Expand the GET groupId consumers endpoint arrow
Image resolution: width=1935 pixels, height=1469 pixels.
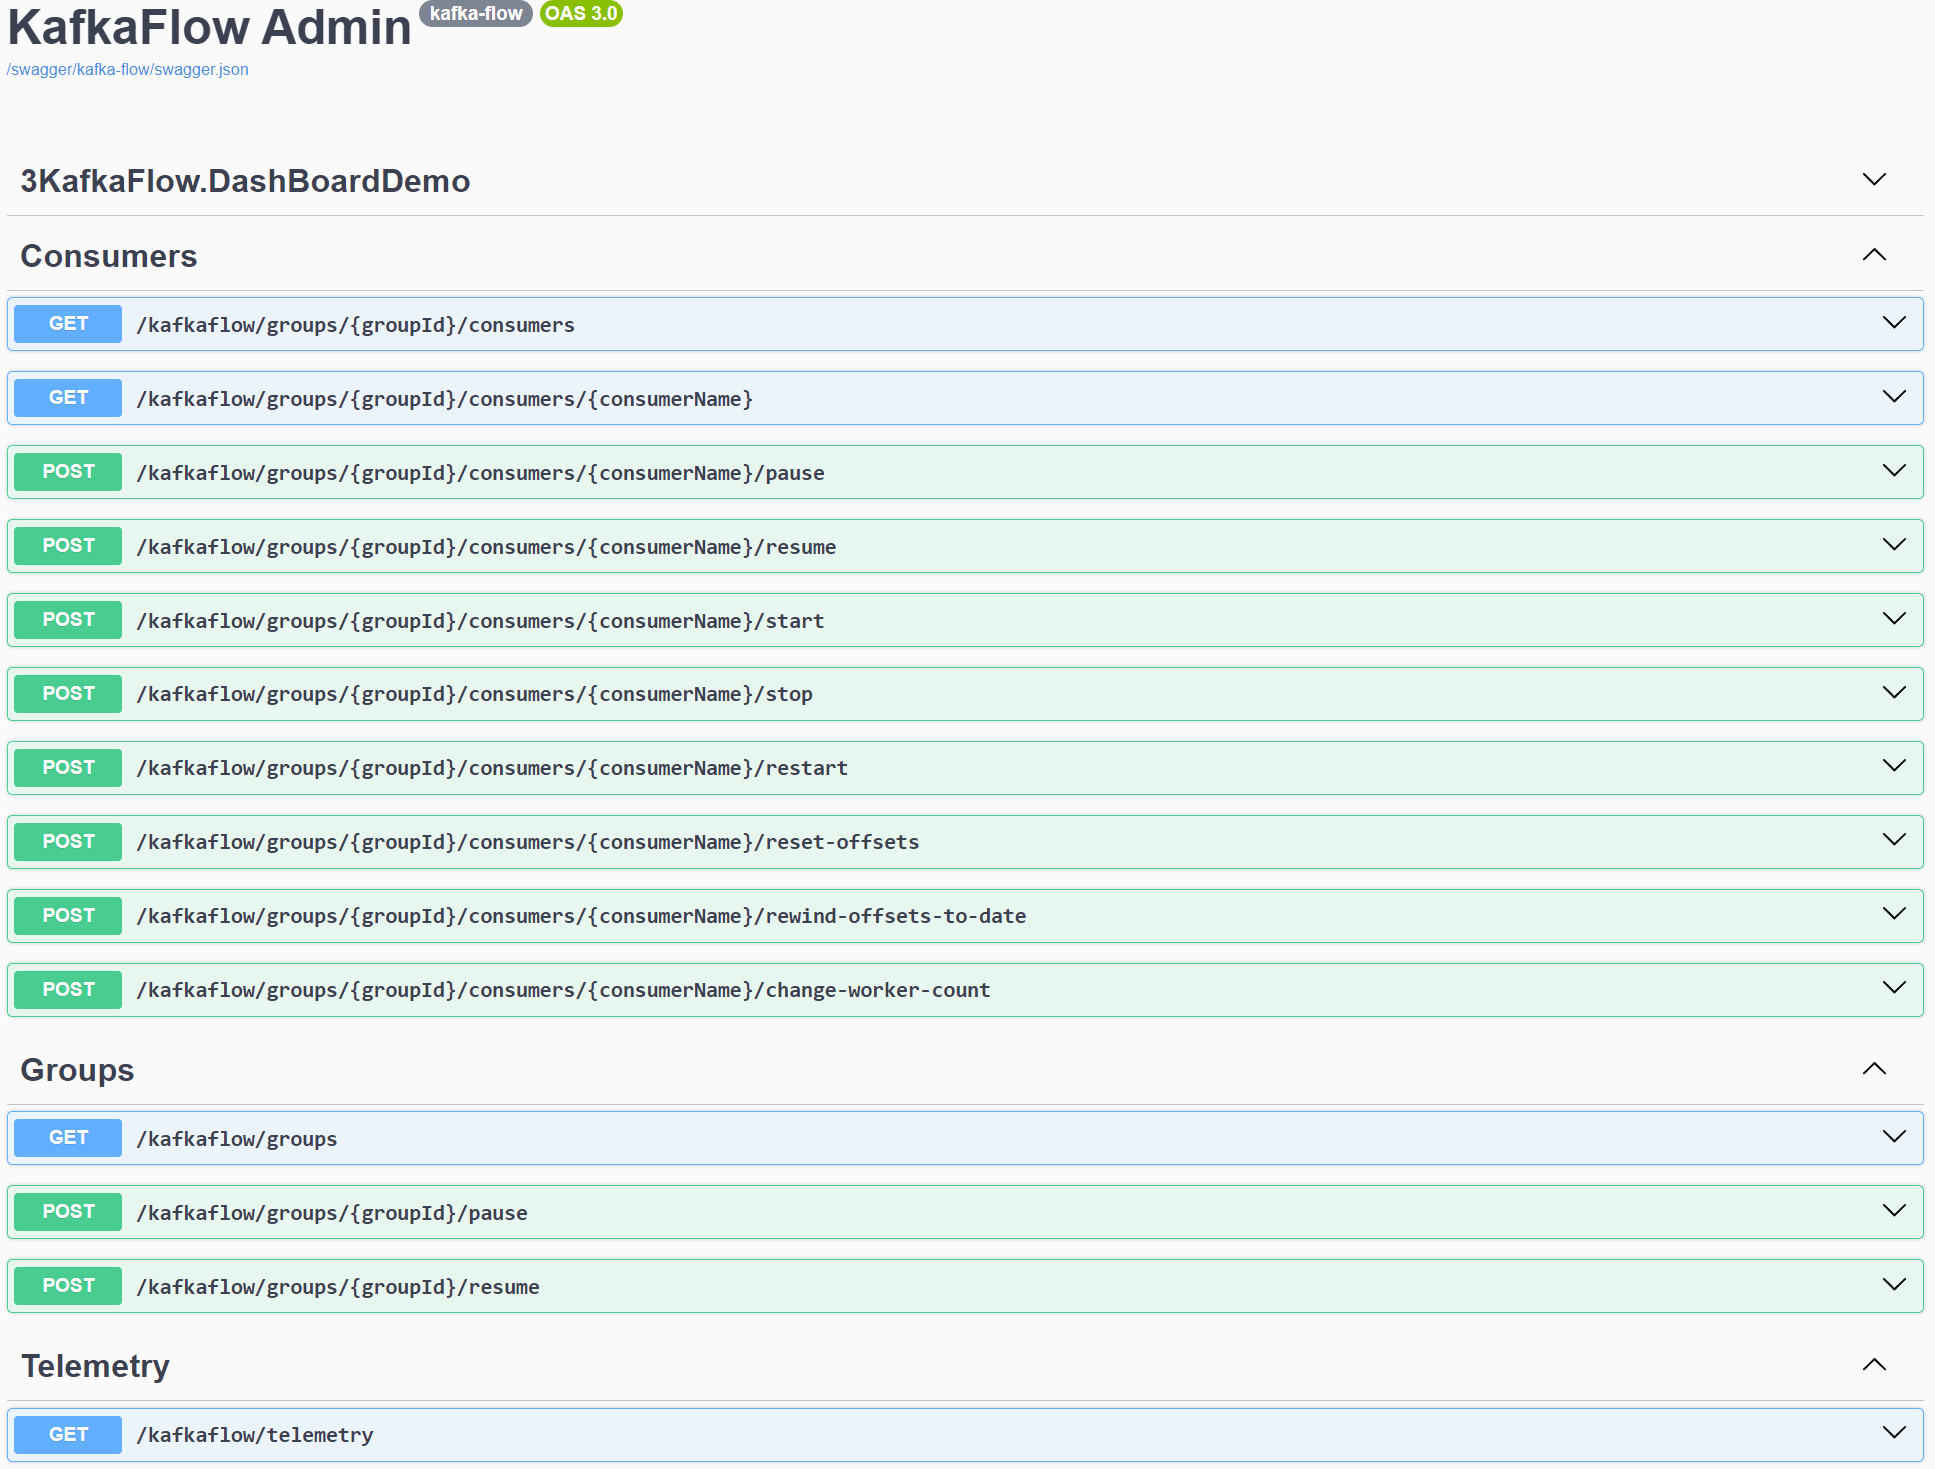tap(1894, 323)
